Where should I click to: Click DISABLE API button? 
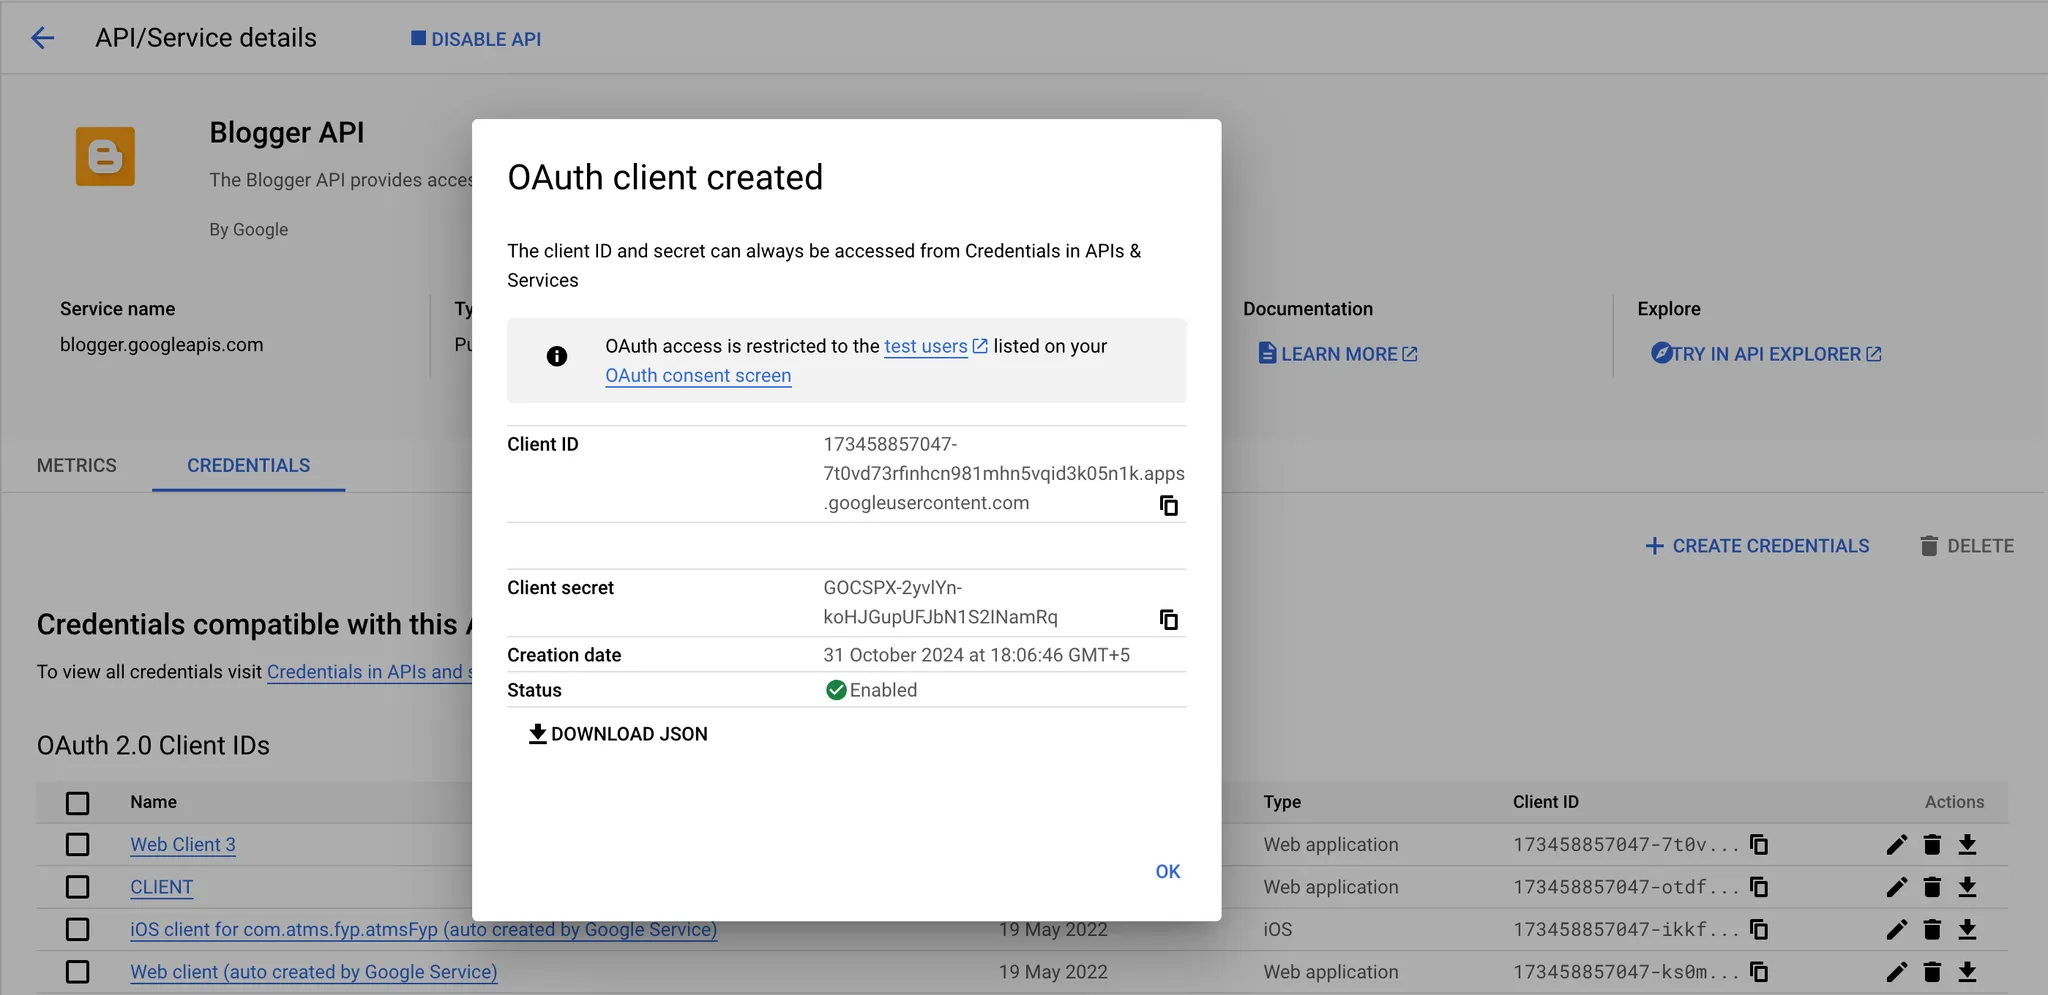[476, 39]
